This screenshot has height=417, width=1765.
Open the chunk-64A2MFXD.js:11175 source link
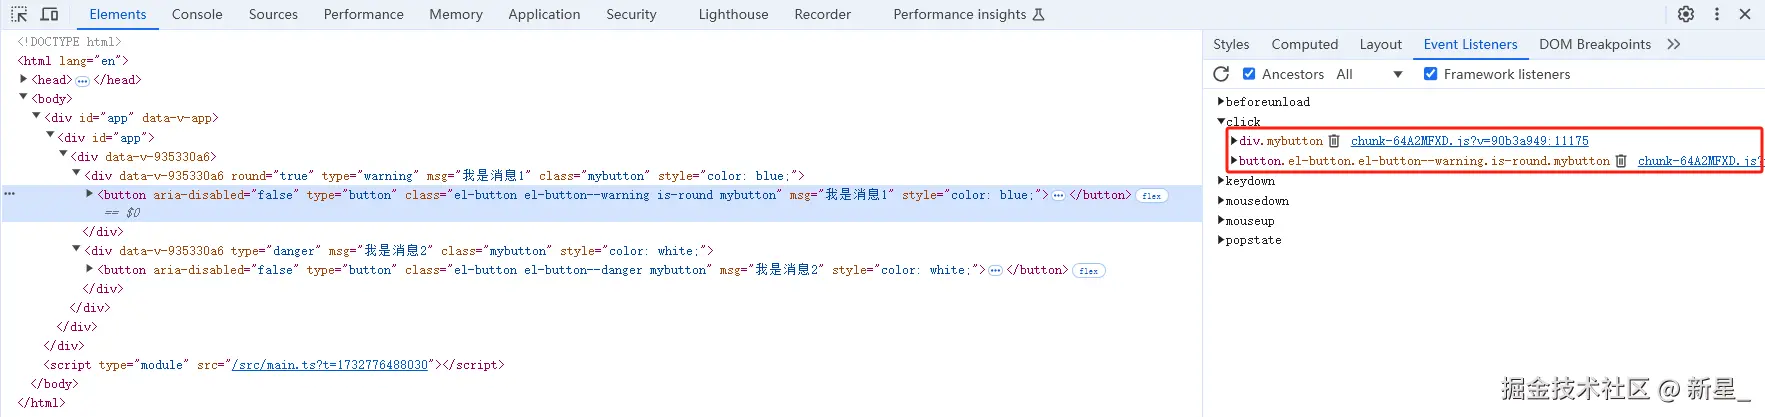point(1469,141)
